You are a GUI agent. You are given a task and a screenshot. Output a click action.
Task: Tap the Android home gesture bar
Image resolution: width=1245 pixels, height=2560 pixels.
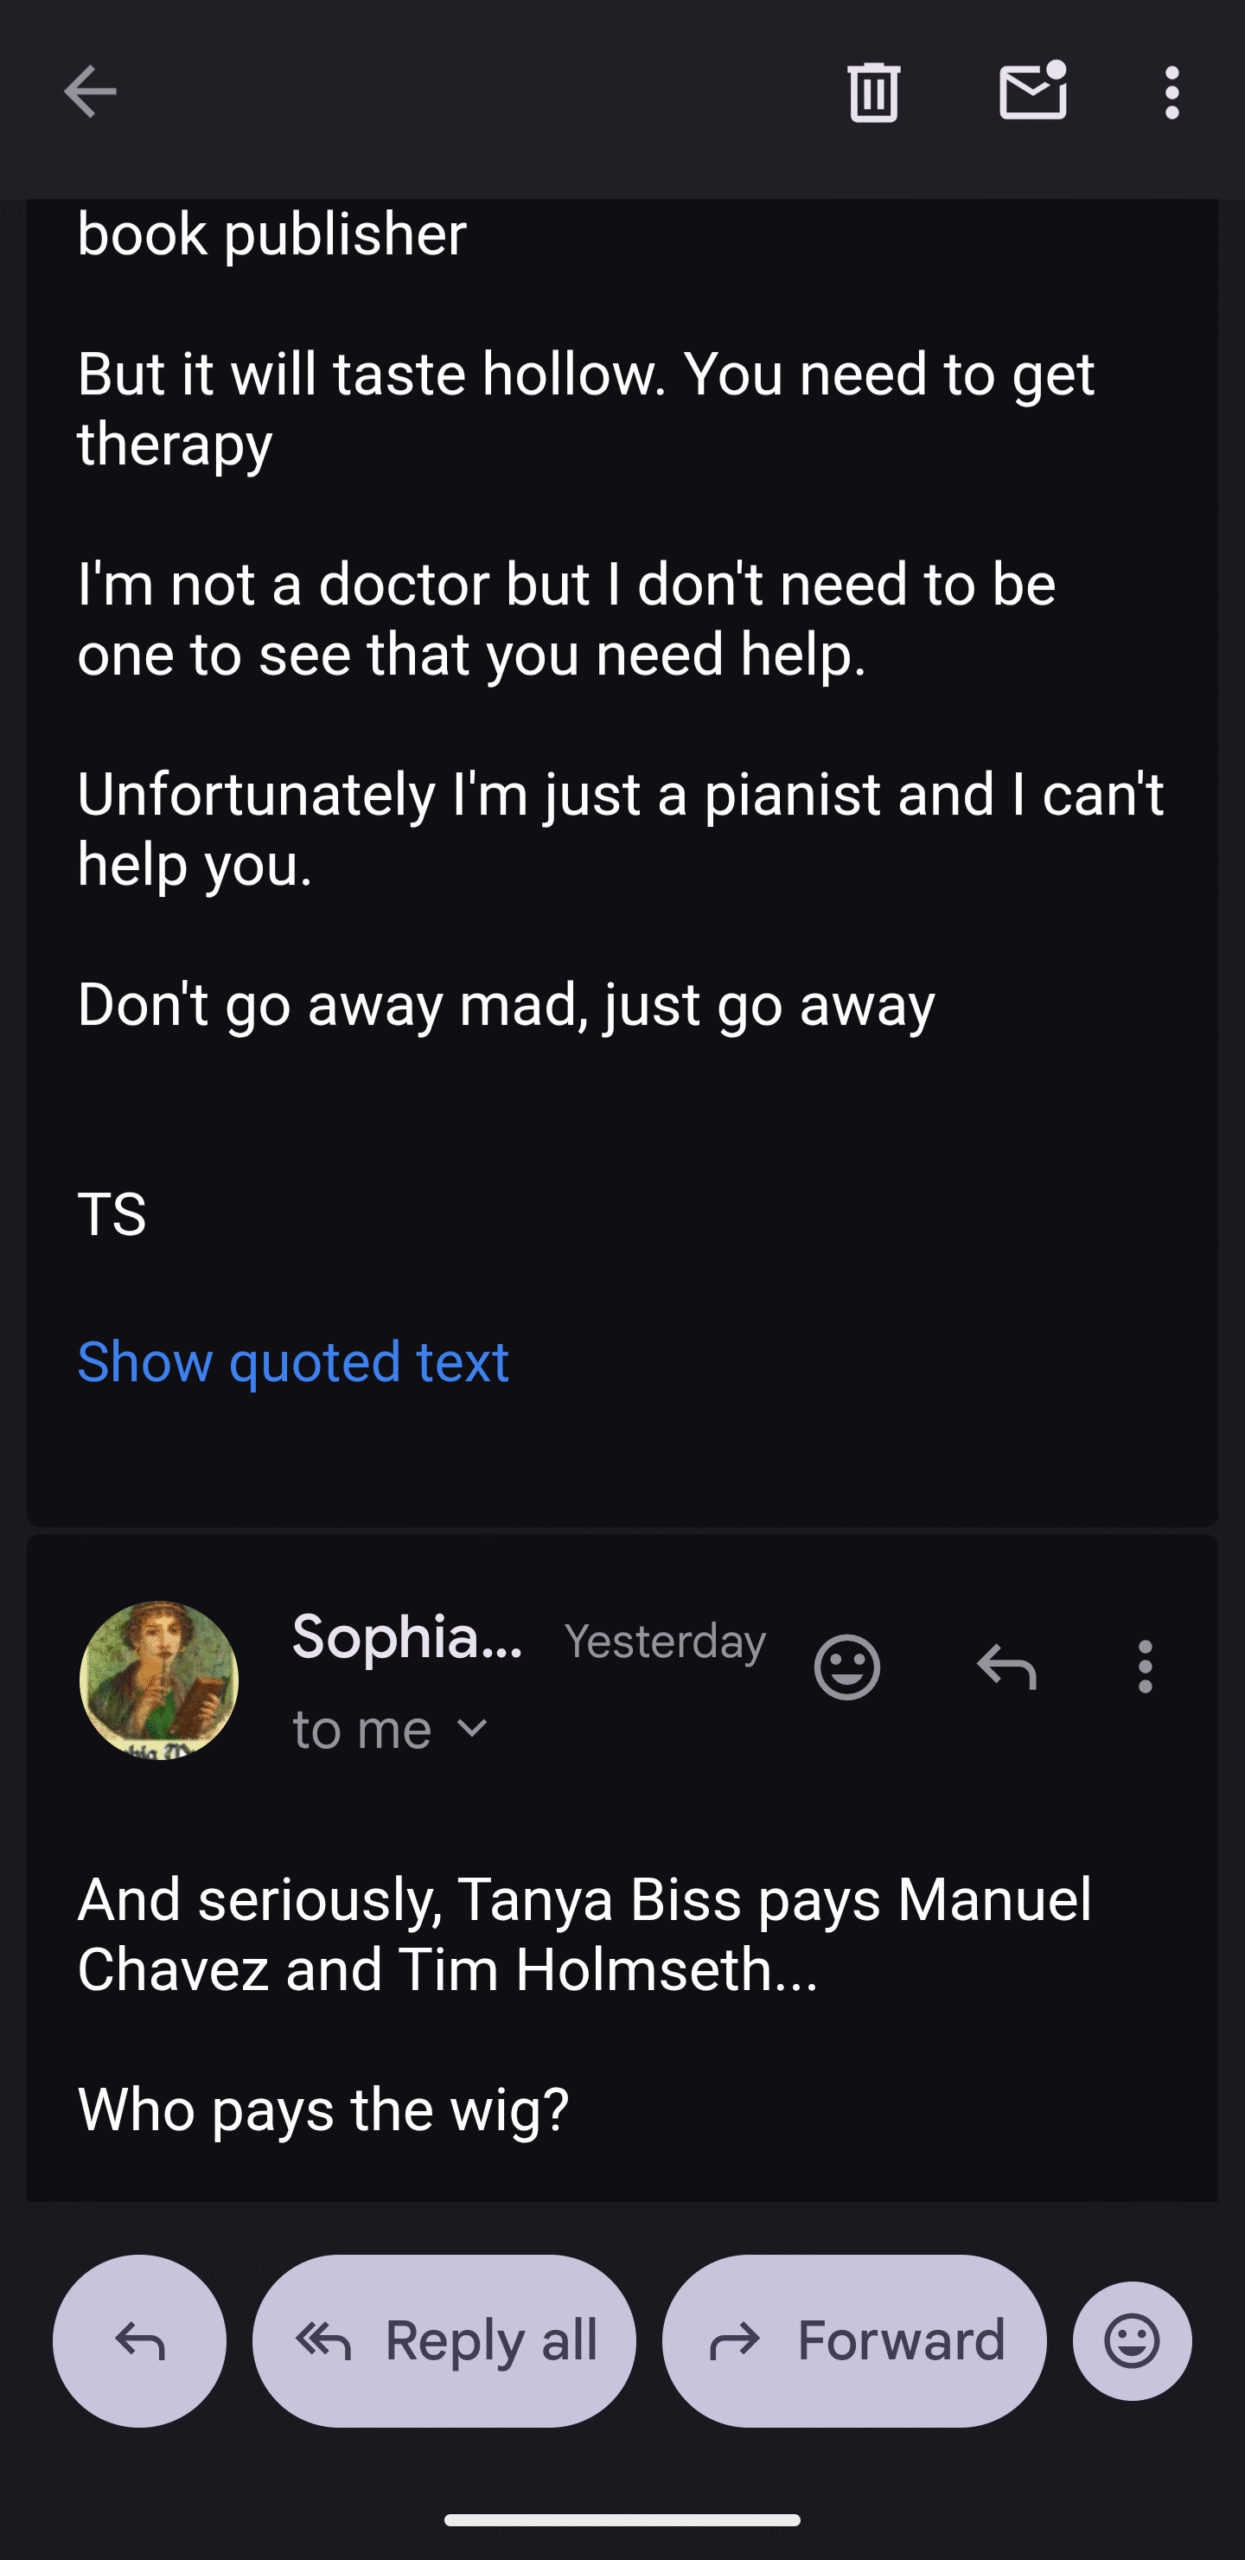tap(622, 2520)
